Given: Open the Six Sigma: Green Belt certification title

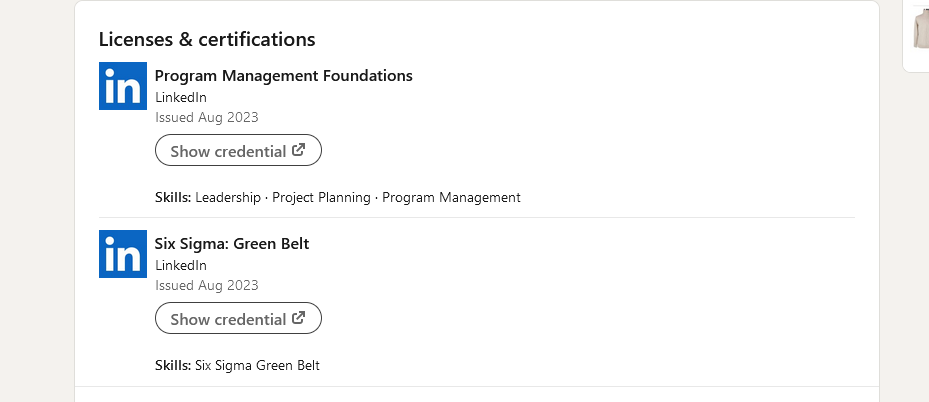Looking at the screenshot, I should [232, 244].
